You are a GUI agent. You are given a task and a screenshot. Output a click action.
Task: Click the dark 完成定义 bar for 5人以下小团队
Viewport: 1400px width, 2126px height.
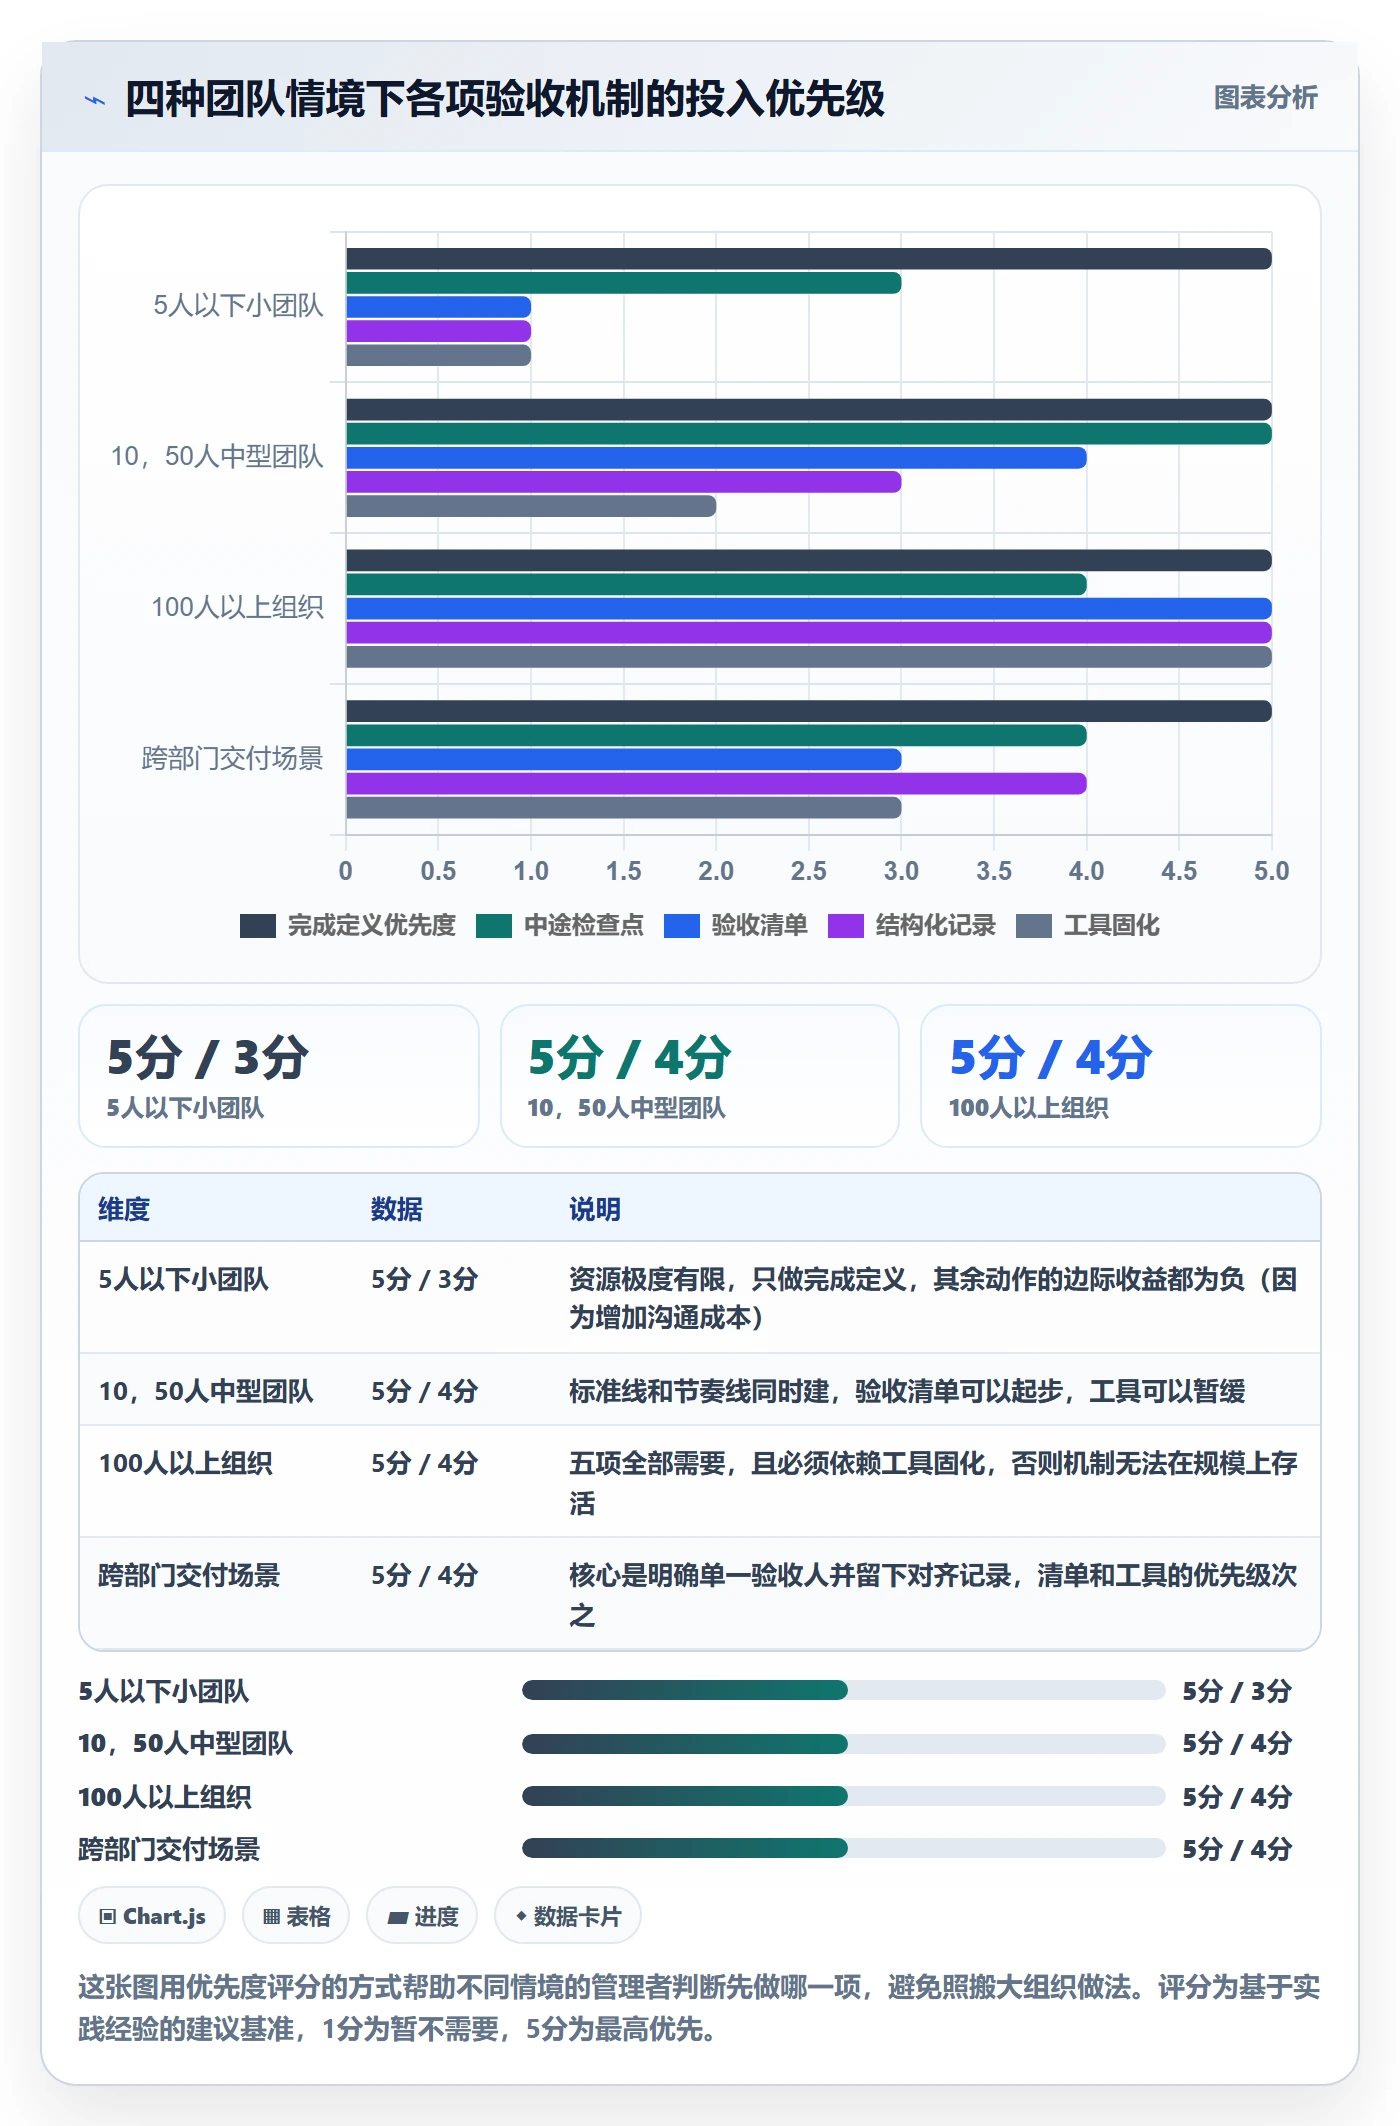click(809, 259)
